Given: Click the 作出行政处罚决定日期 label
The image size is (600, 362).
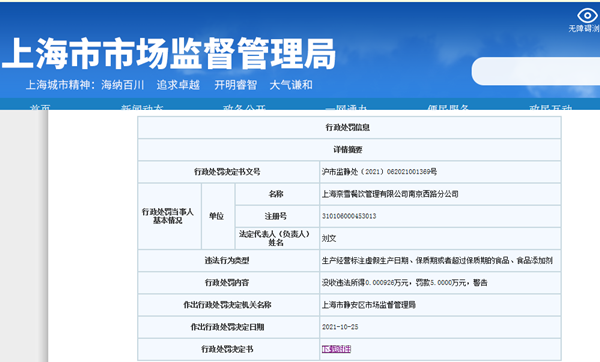Looking at the screenshot, I should (x=227, y=327).
